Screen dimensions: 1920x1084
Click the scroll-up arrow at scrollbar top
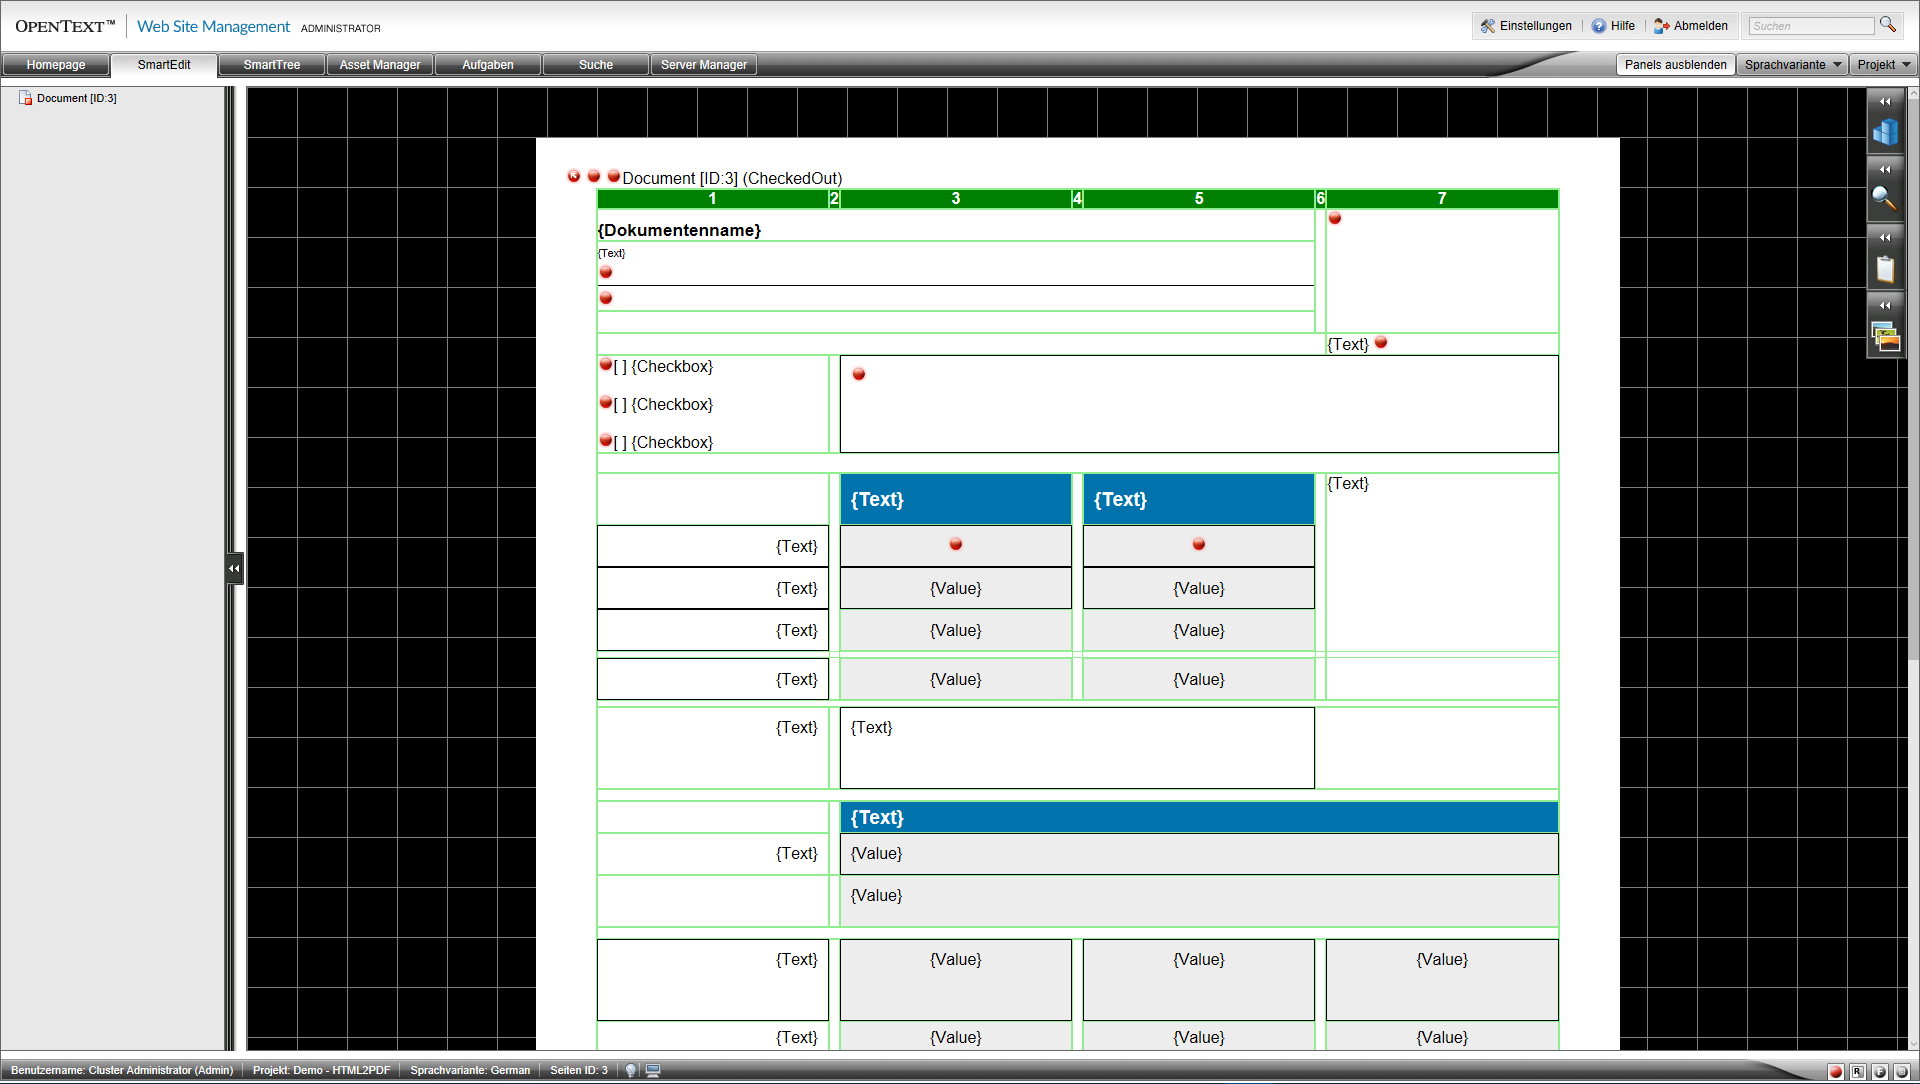pyautogui.click(x=1913, y=93)
